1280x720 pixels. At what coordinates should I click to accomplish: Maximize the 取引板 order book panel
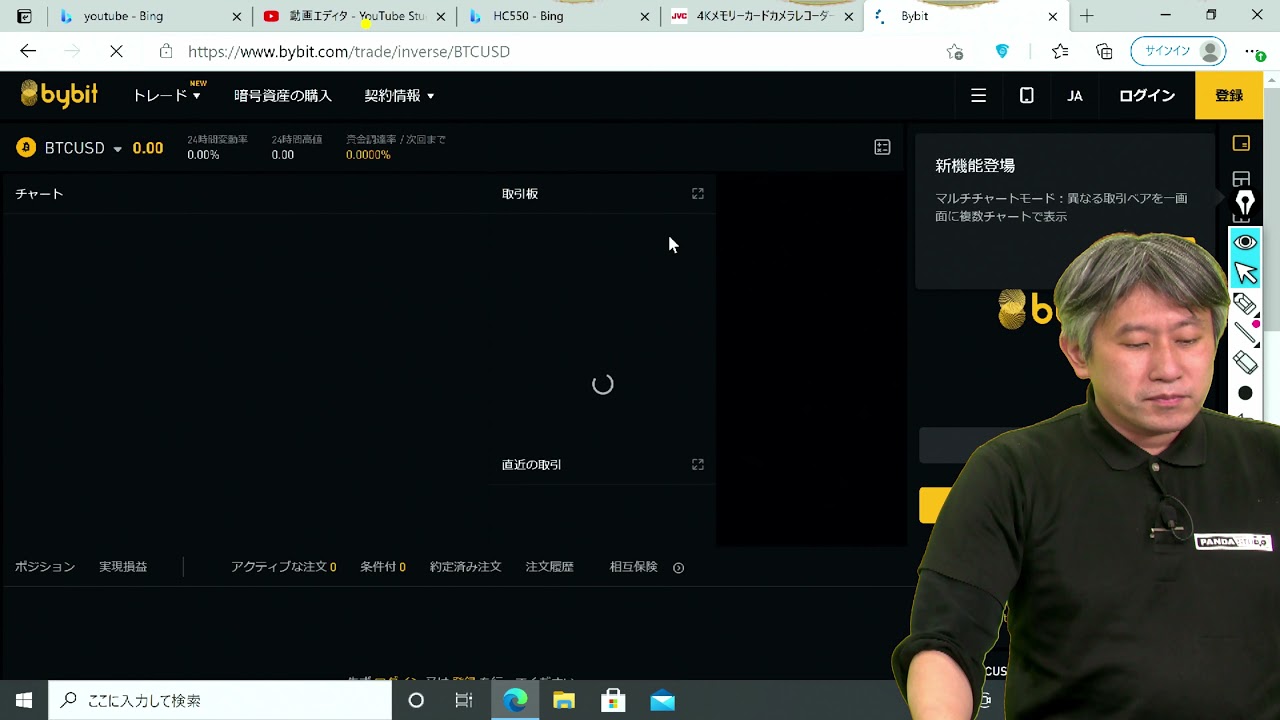pos(698,194)
